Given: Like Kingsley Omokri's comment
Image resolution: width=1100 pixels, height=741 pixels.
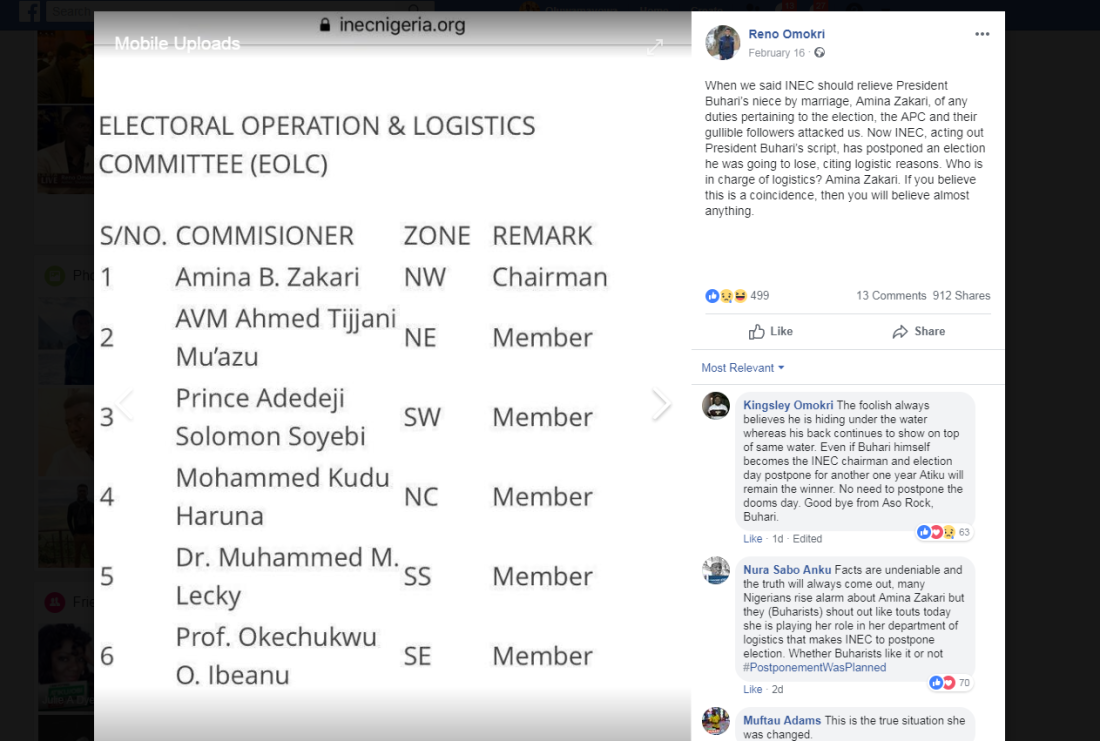Looking at the screenshot, I should tap(752, 539).
